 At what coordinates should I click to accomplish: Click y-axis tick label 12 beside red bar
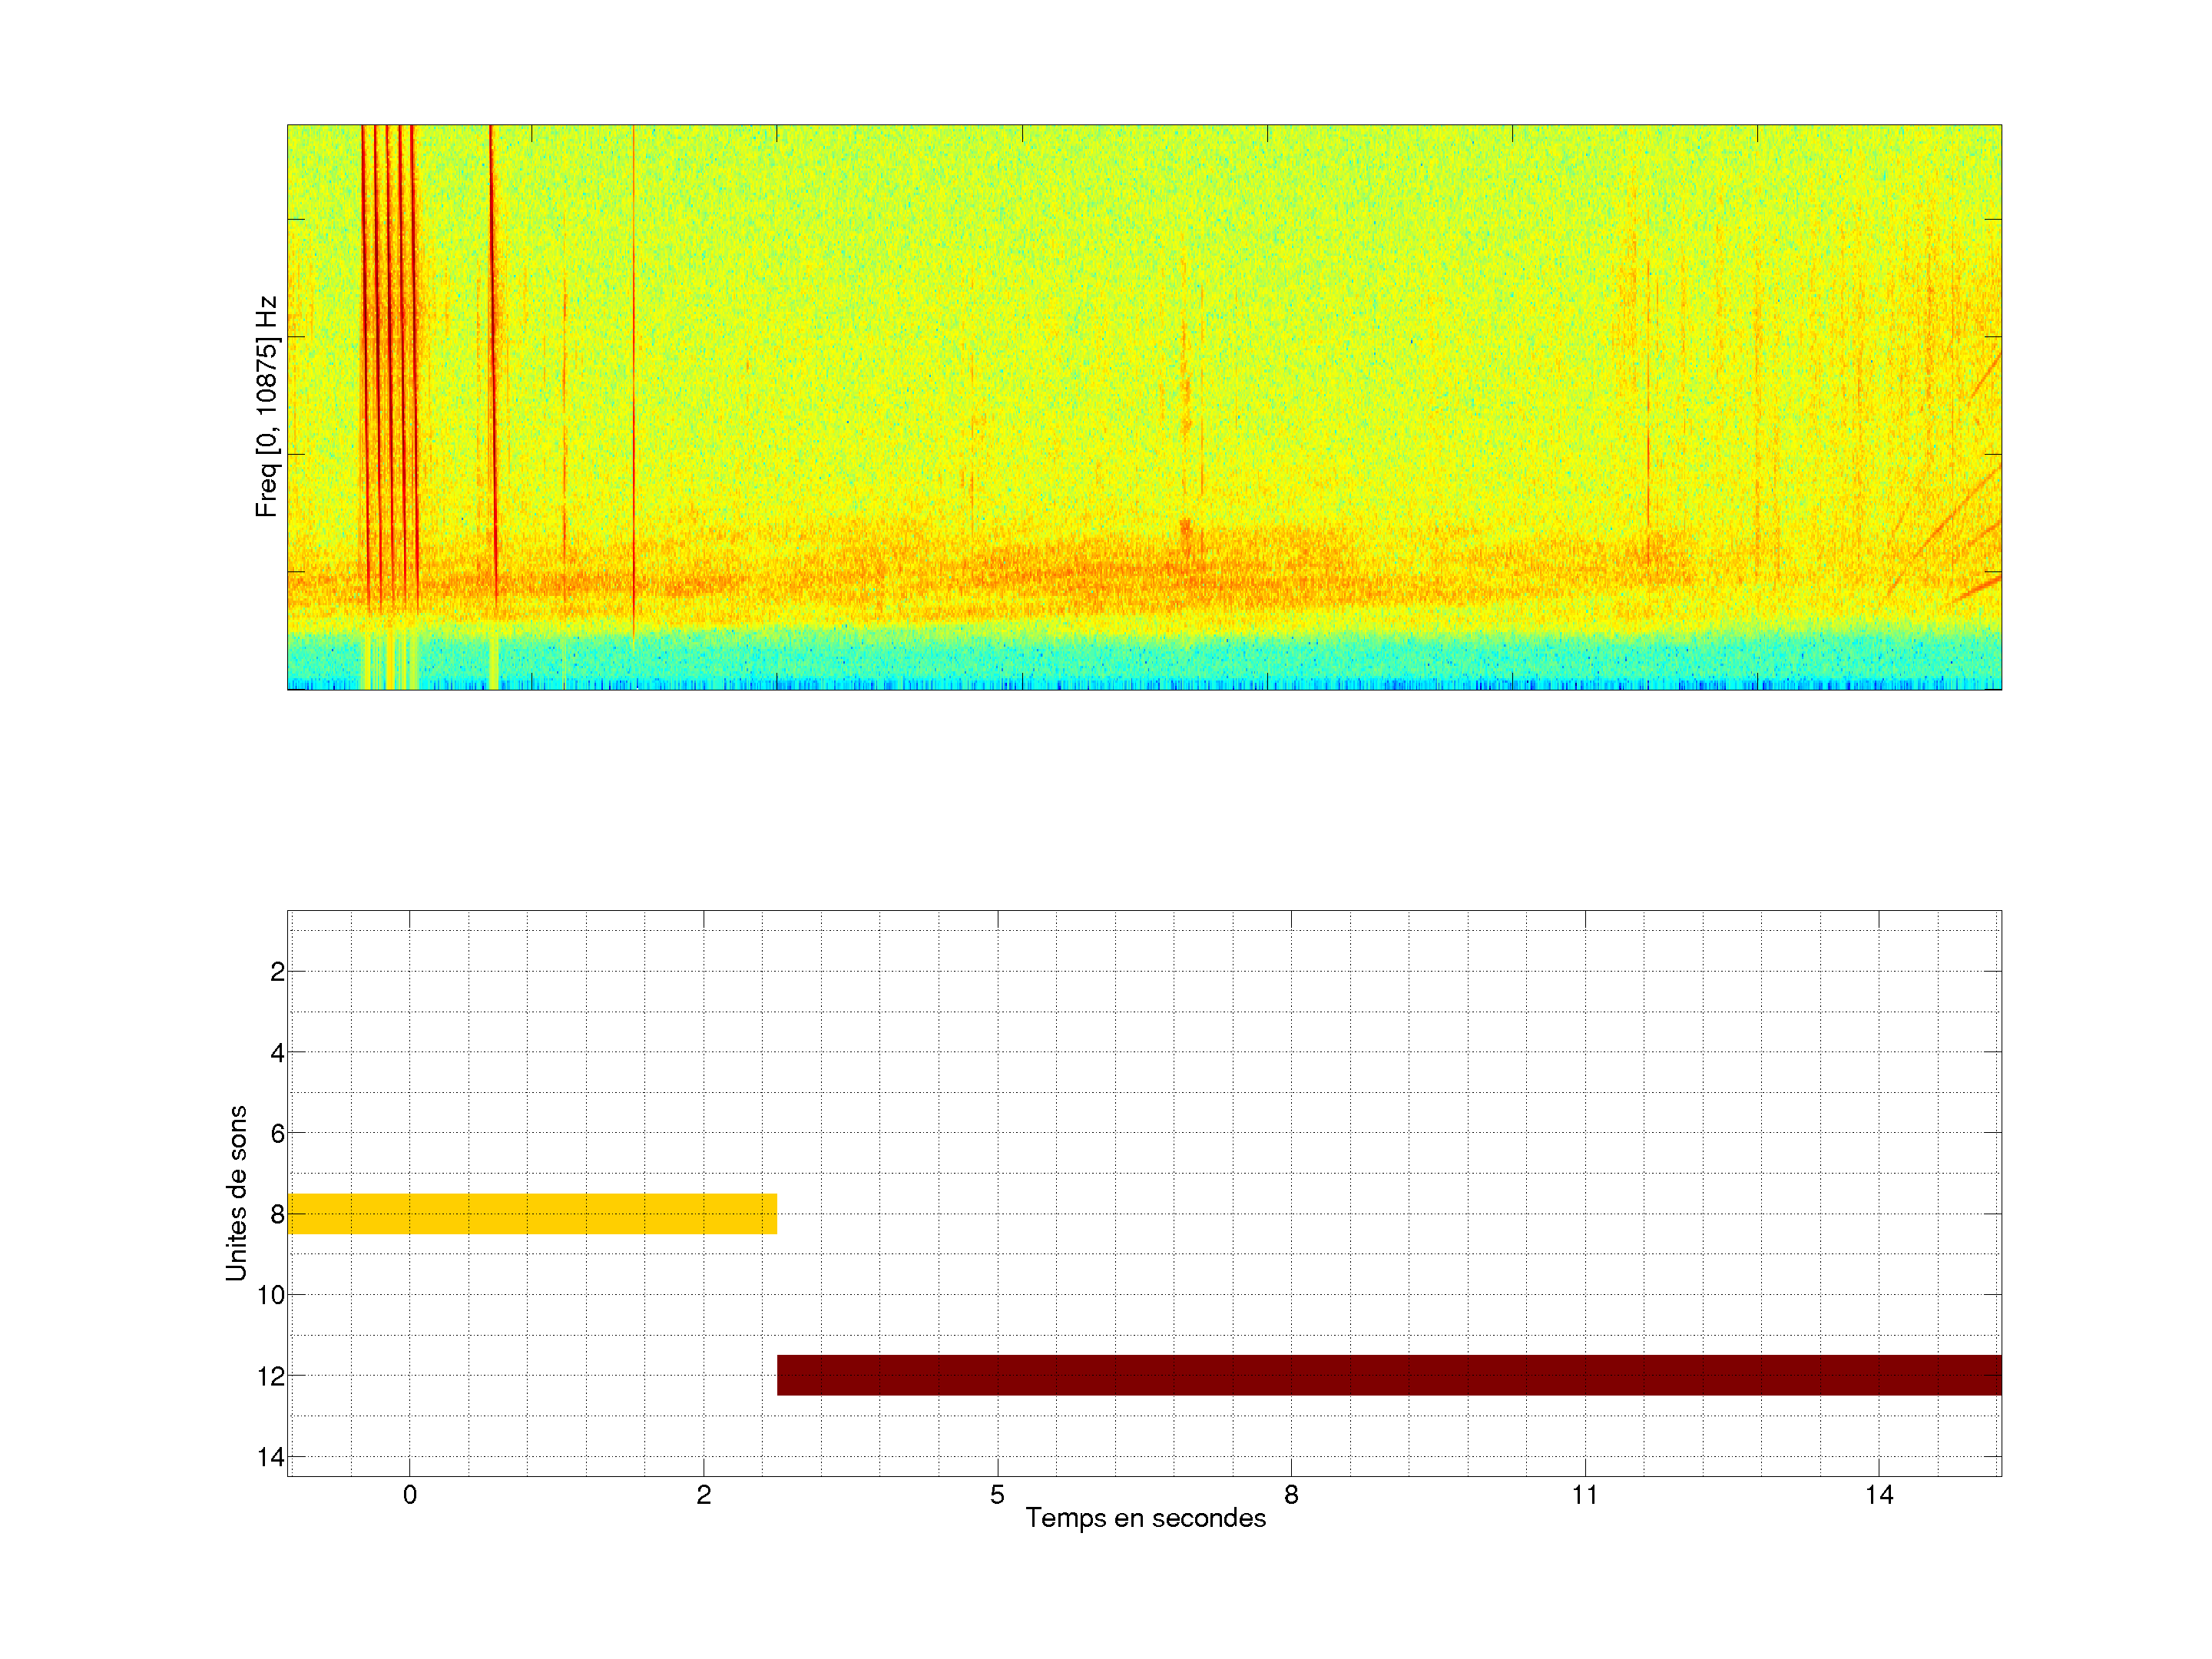[x=270, y=1376]
